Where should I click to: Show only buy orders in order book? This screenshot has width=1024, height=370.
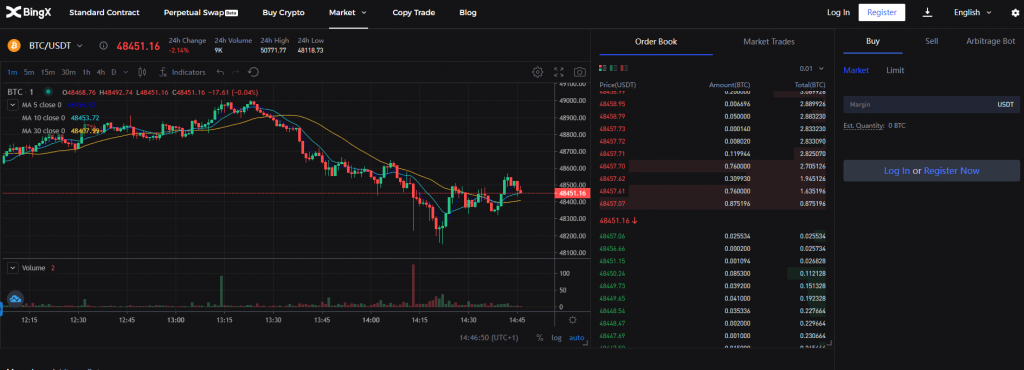coord(613,69)
